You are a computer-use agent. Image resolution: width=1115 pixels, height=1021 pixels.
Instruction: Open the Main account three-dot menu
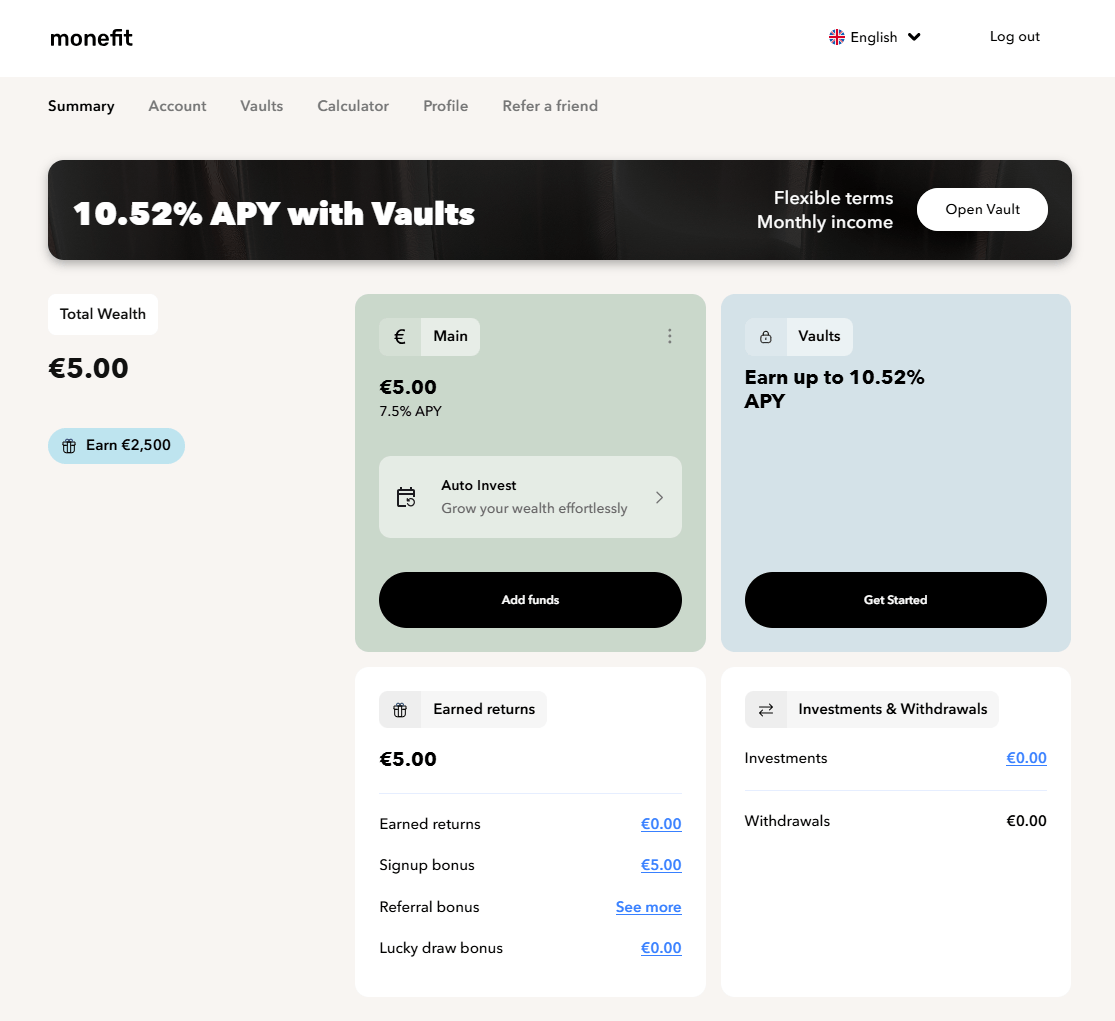[670, 337]
